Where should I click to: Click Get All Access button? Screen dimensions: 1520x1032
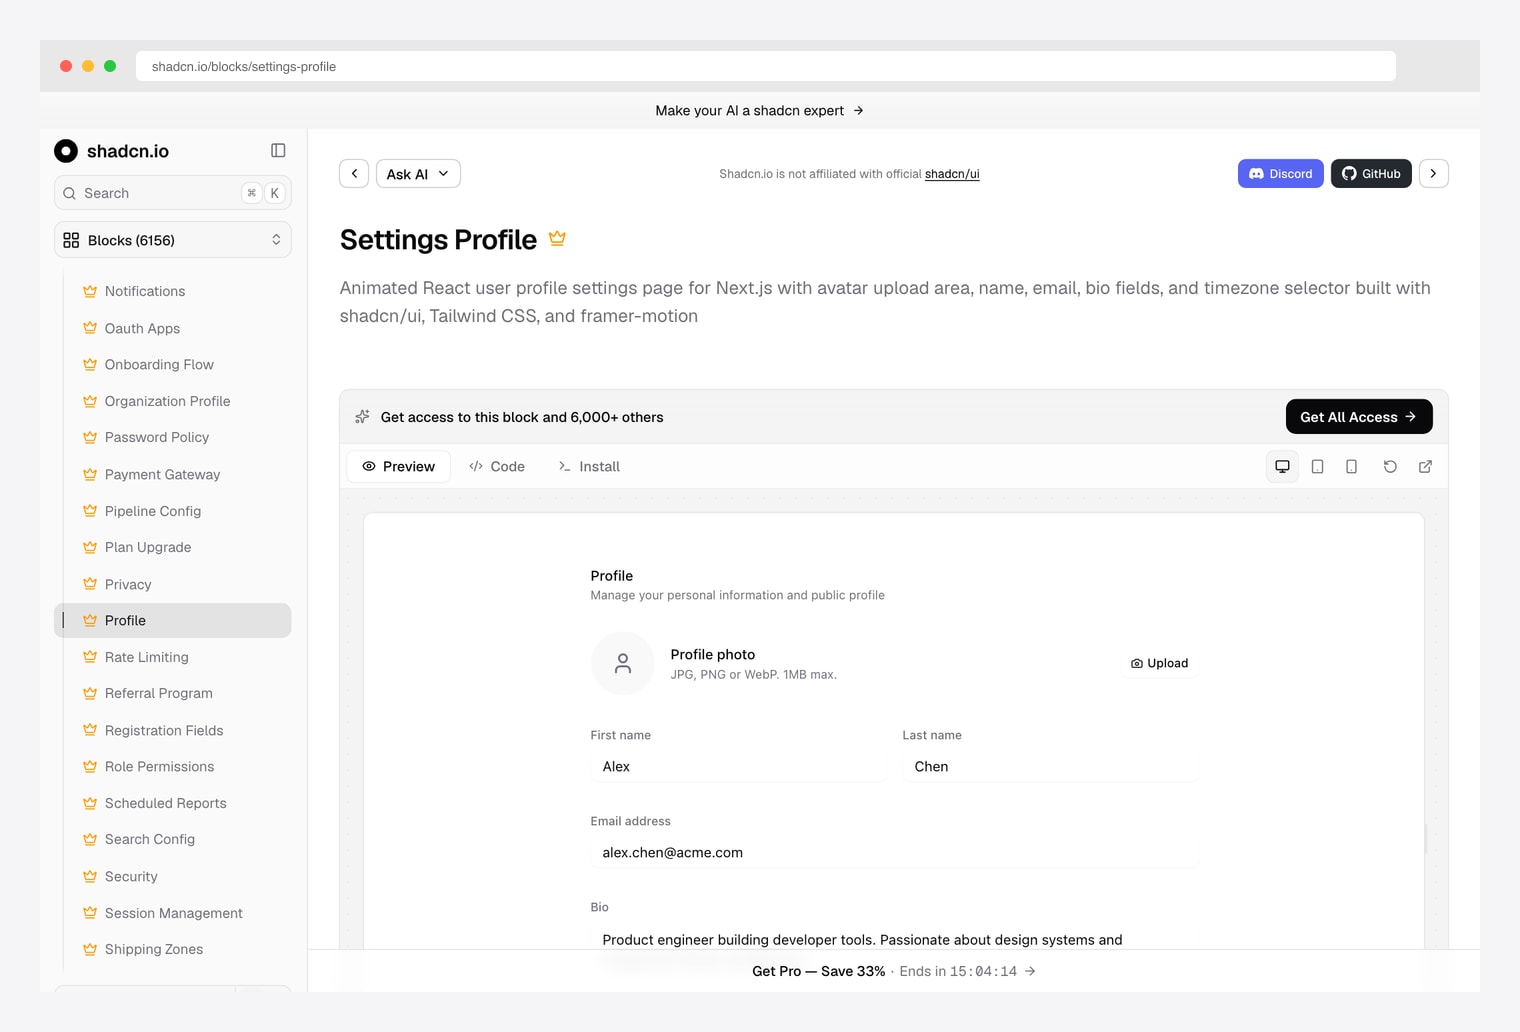1359,417
